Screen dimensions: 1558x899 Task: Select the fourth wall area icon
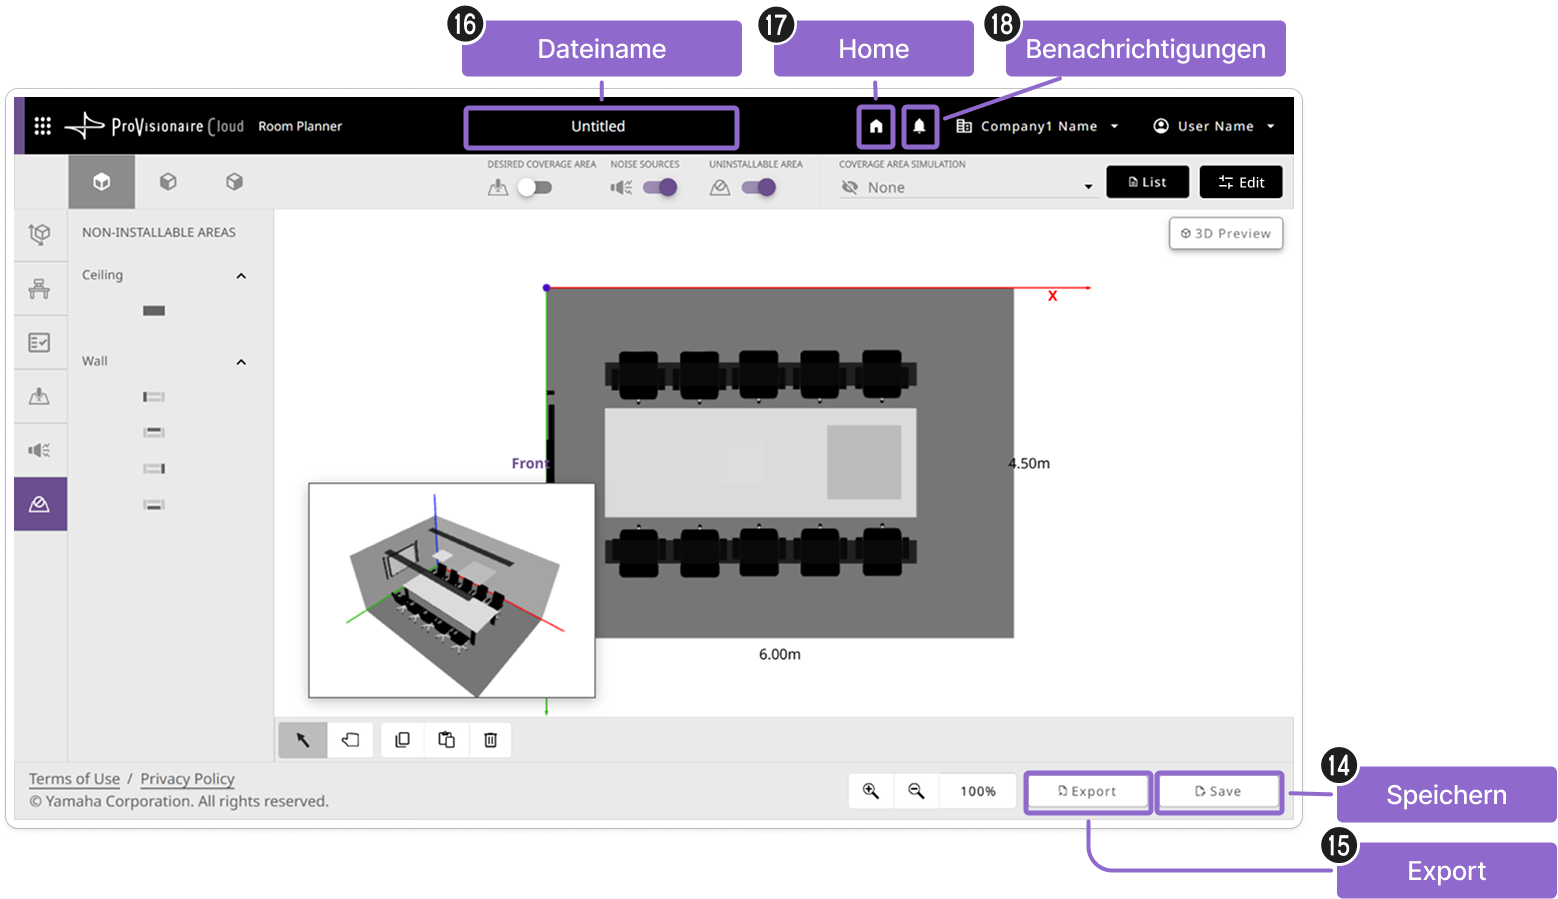point(154,505)
